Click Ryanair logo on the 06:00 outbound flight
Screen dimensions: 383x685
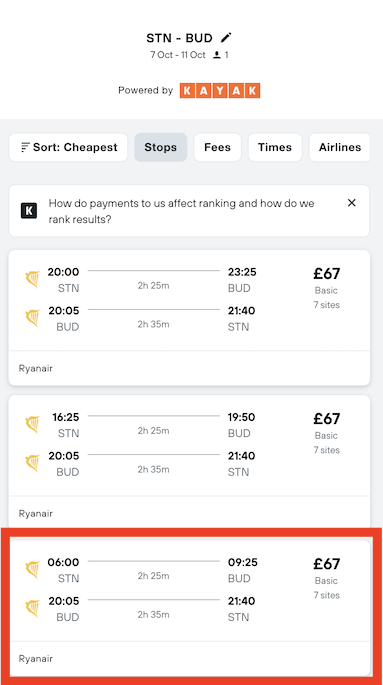(x=32, y=569)
